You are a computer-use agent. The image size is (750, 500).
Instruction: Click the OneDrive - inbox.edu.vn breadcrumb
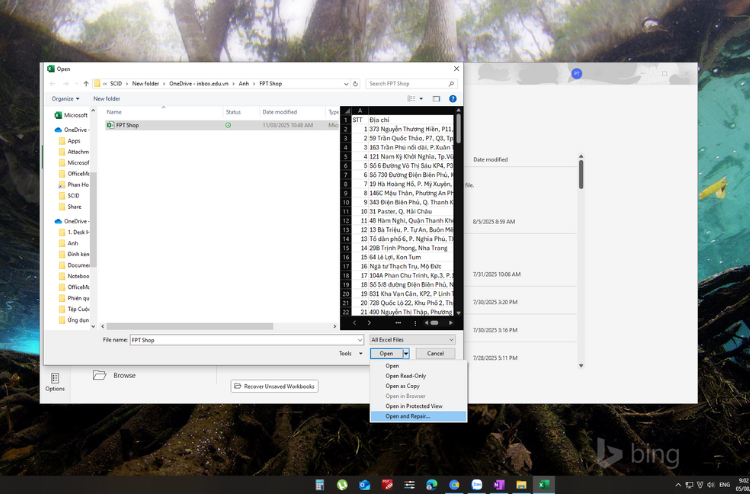click(199, 84)
